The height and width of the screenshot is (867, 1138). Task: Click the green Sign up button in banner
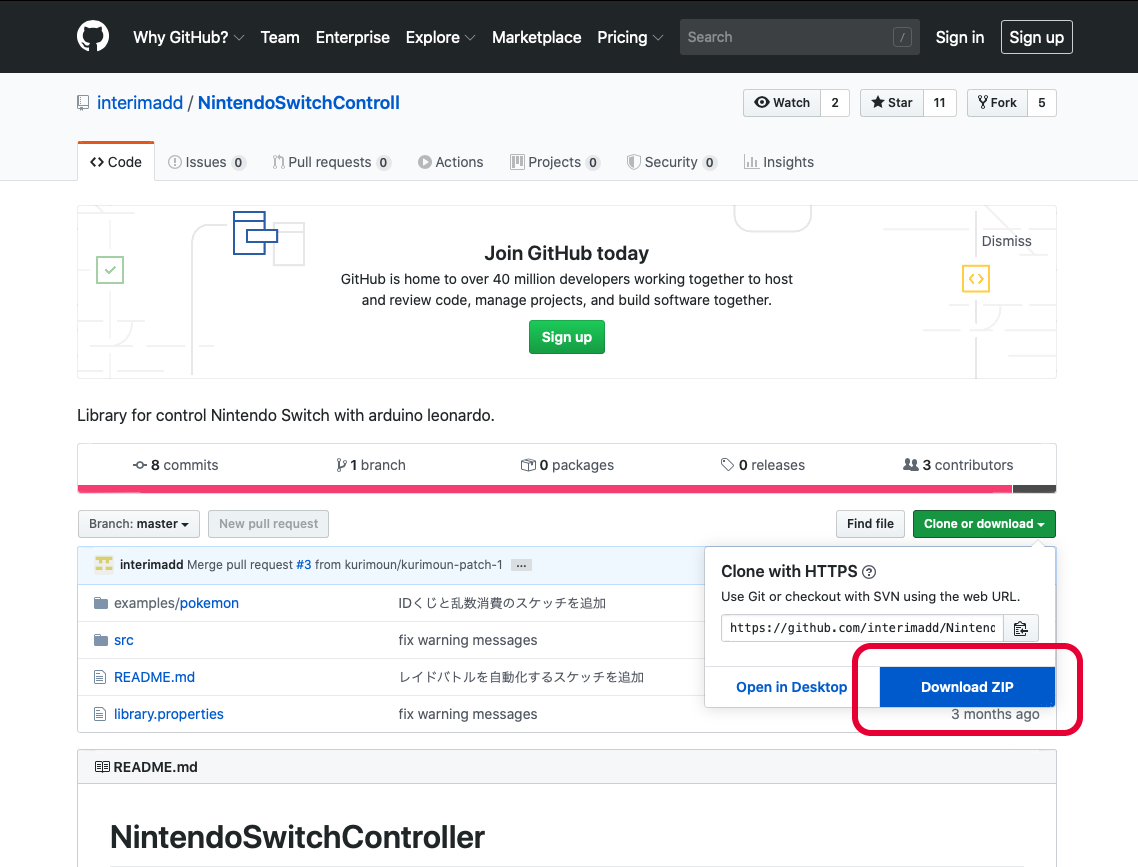pos(567,337)
